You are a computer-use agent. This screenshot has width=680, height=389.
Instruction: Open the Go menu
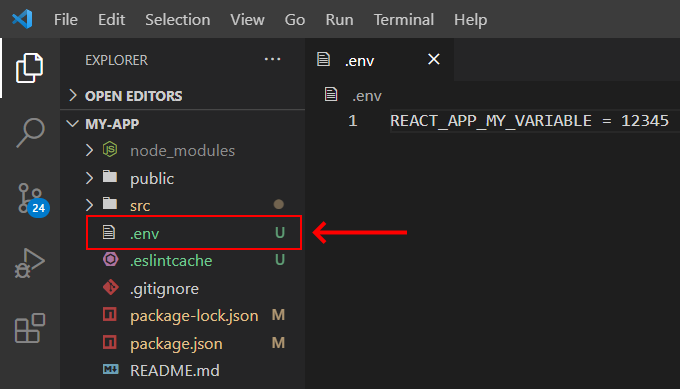coord(295,20)
